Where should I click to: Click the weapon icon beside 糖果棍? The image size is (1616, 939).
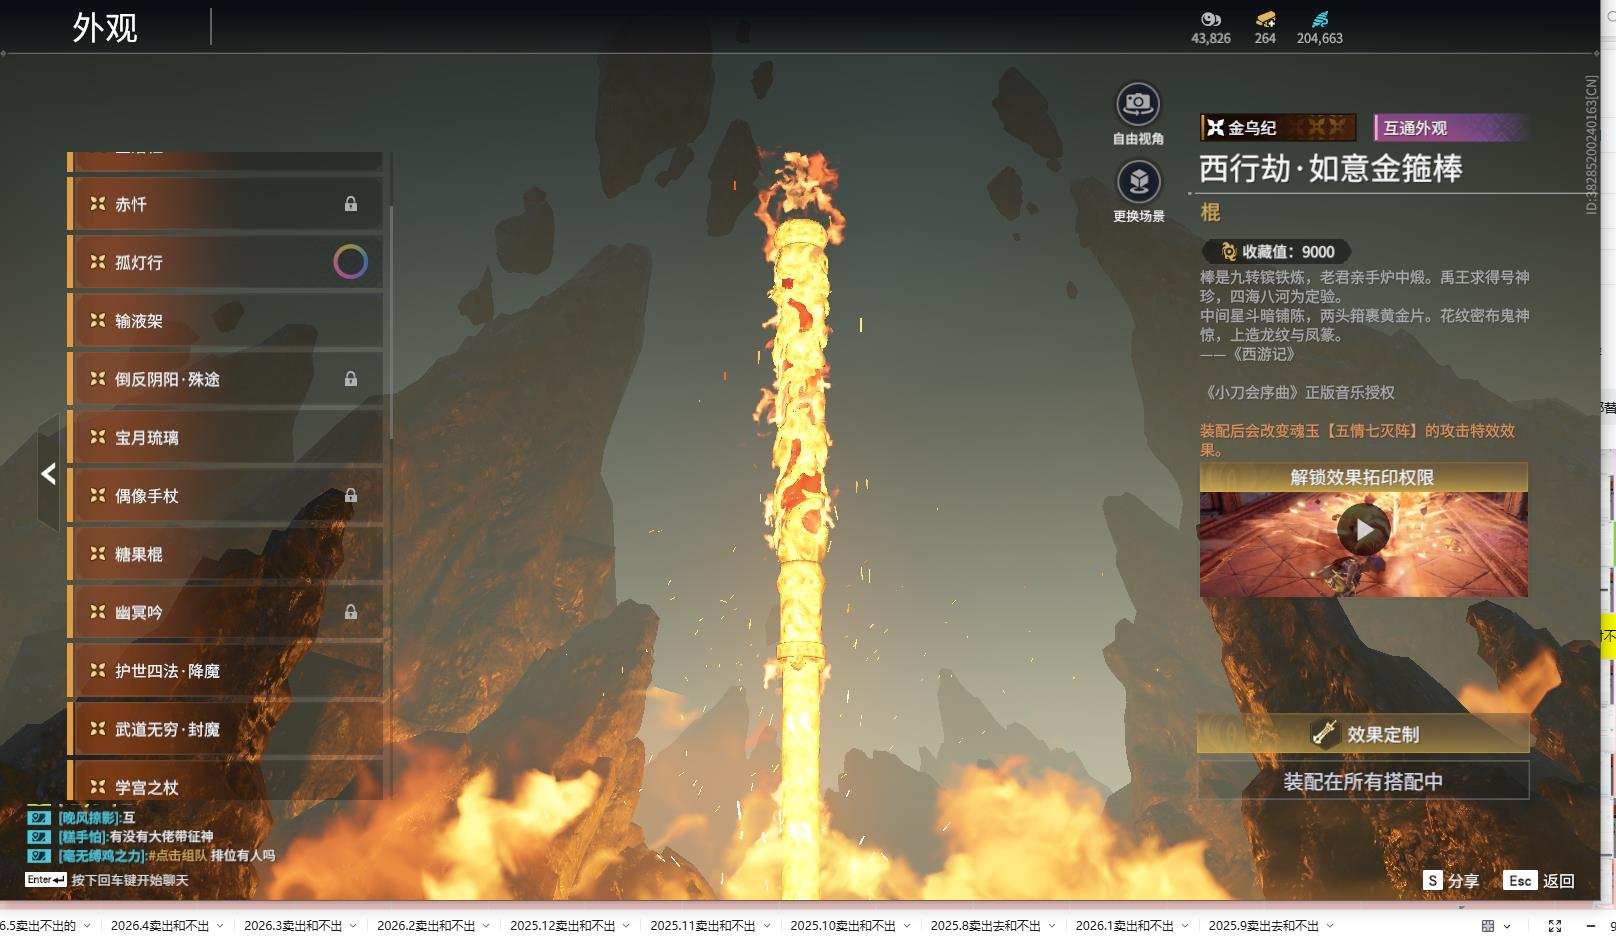(x=98, y=553)
